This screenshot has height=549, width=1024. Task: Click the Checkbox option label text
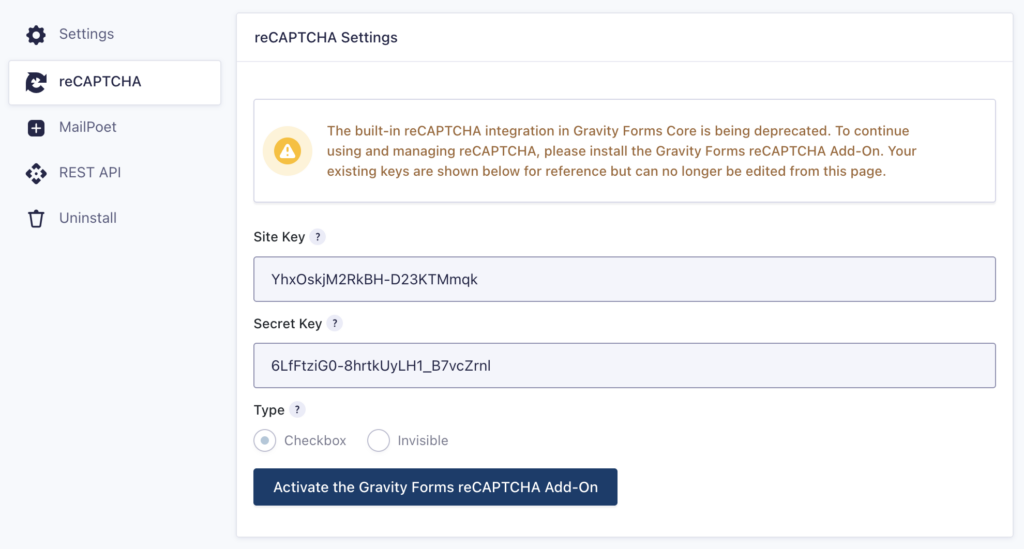[315, 441]
